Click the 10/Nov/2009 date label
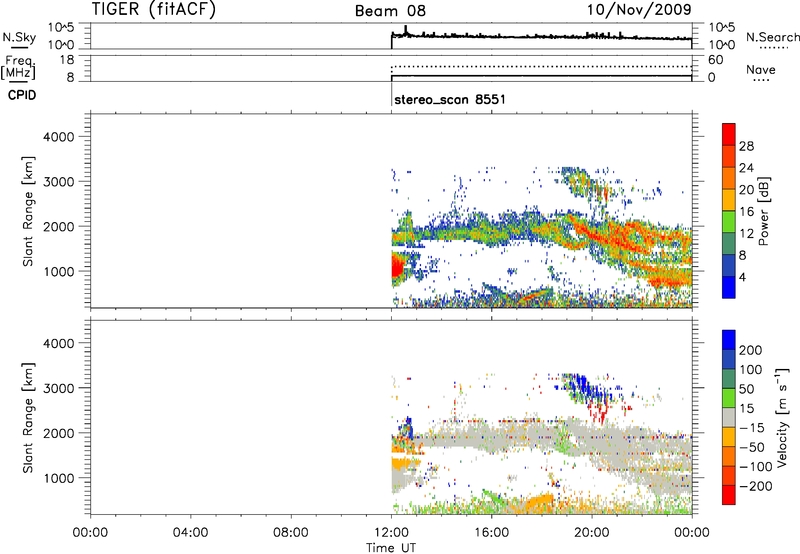Image resolution: width=800 pixels, height=554 pixels. tap(639, 9)
